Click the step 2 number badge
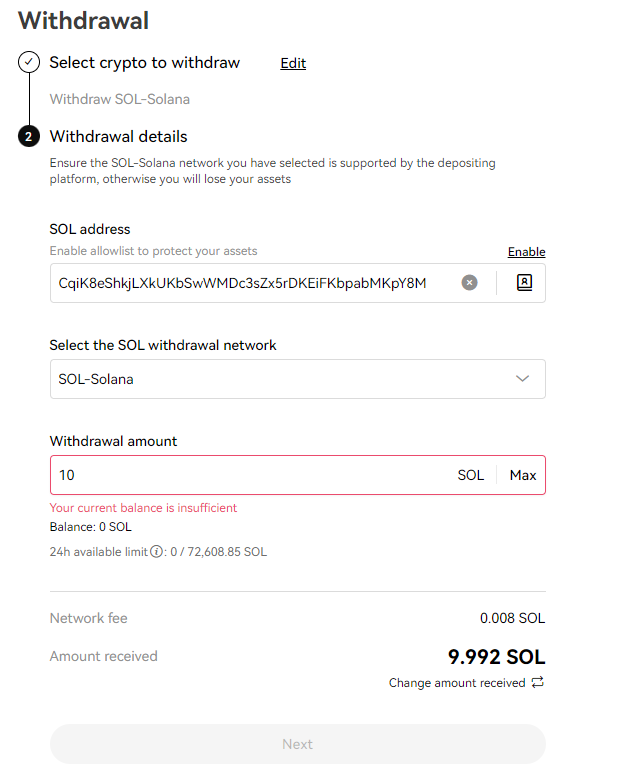 29,137
